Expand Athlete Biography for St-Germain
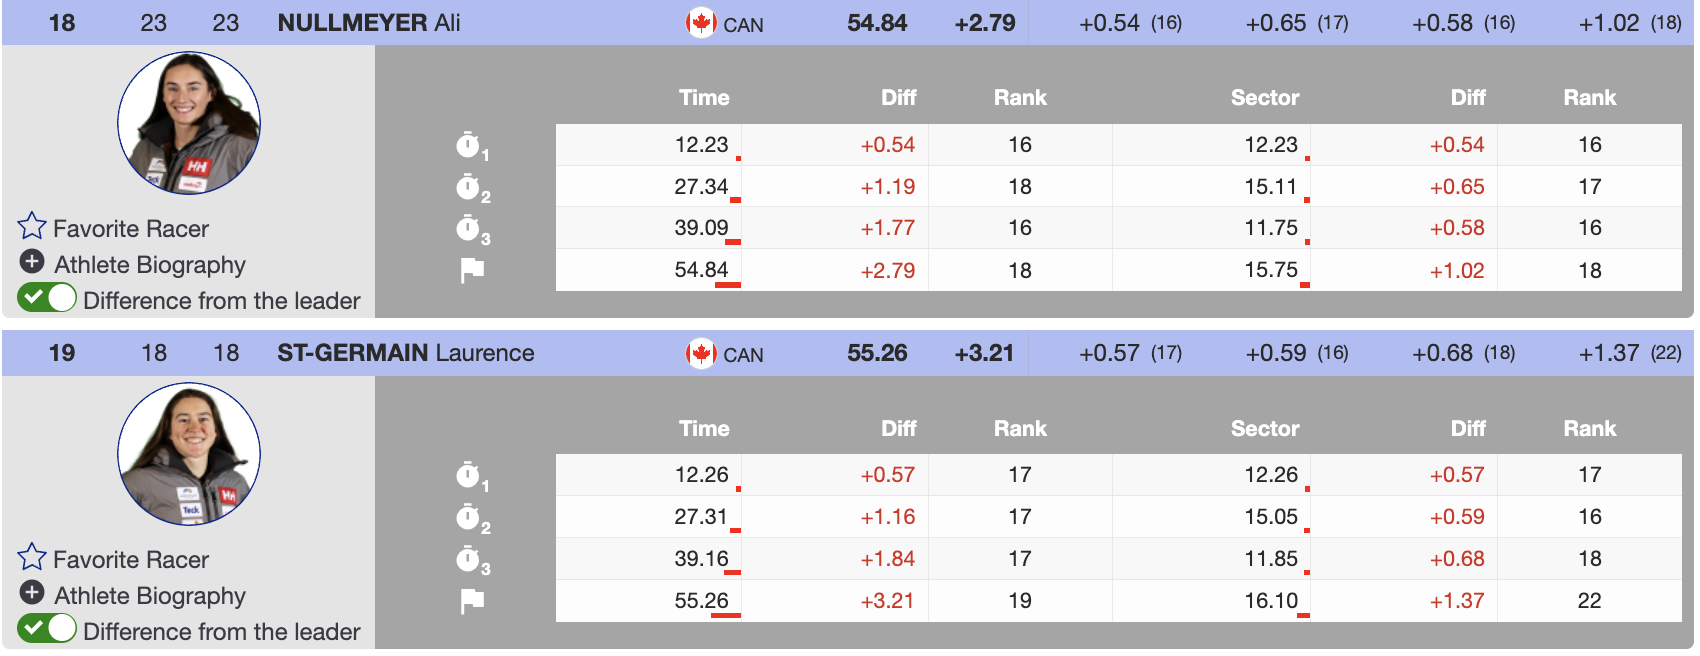Image resolution: width=1700 pixels, height=656 pixels. [x=32, y=594]
